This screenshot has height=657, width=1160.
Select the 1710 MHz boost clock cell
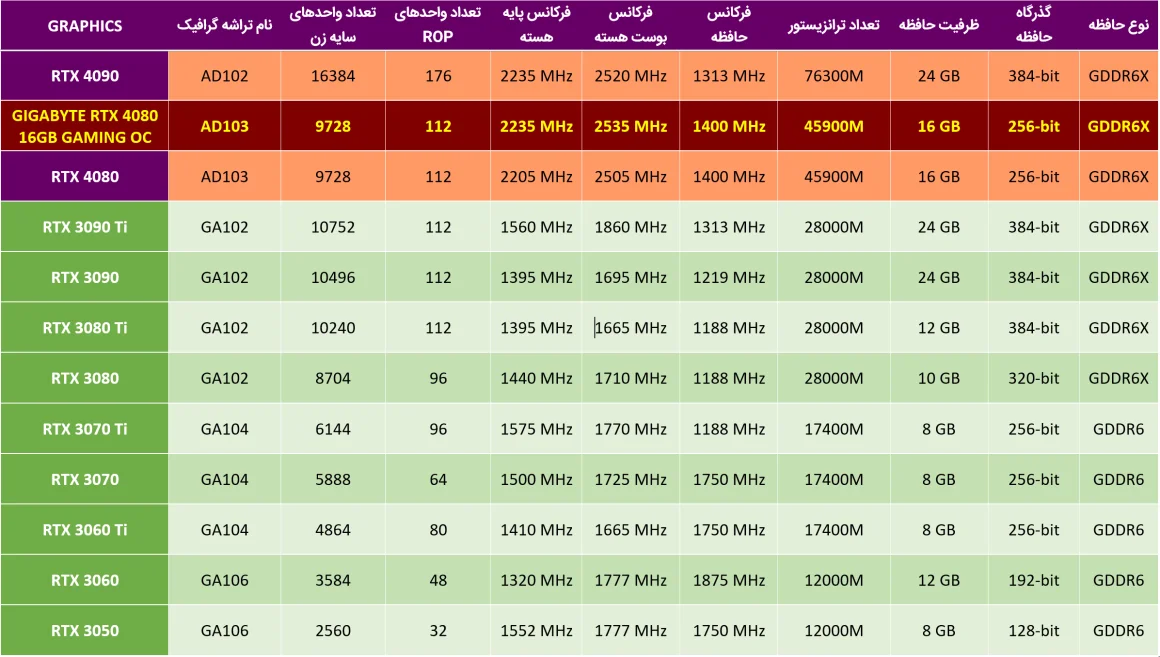(630, 378)
